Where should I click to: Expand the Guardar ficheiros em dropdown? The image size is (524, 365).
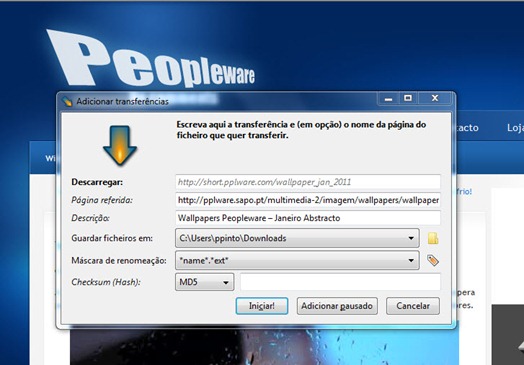click(411, 238)
